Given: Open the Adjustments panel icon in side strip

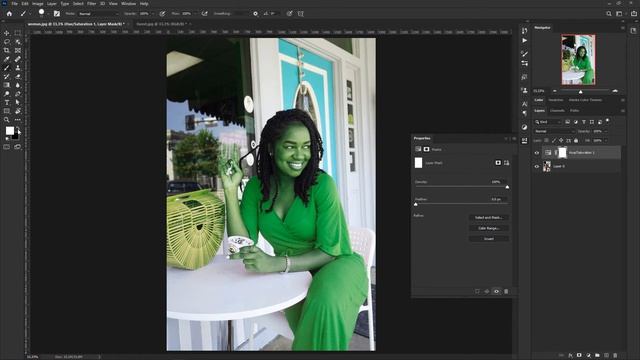Looking at the screenshot, I should click(524, 127).
